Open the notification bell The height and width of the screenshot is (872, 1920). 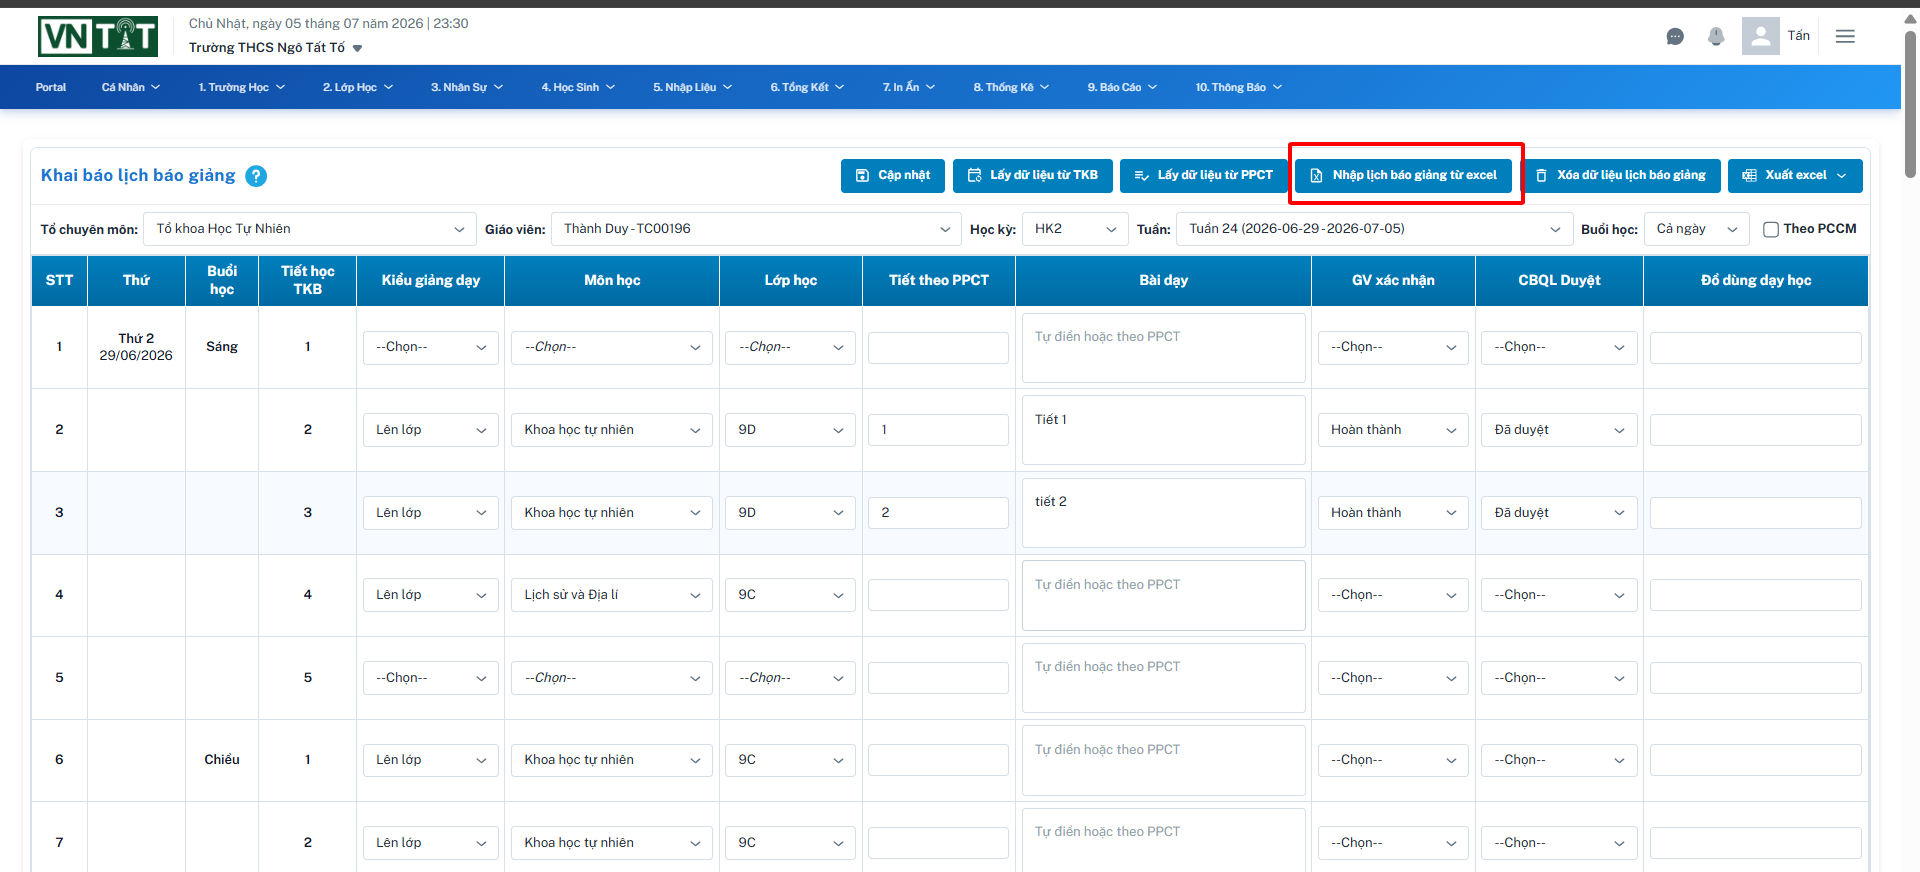tap(1716, 37)
